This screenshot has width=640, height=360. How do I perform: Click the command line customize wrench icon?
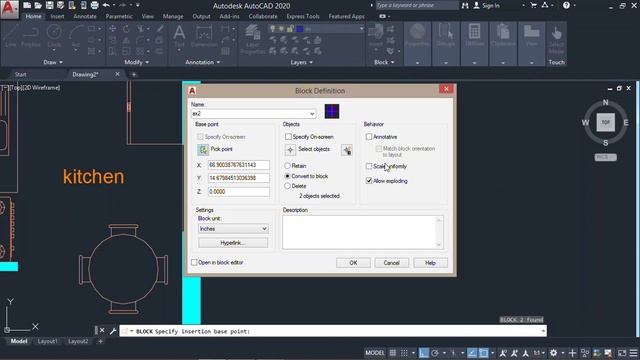pos(113,331)
